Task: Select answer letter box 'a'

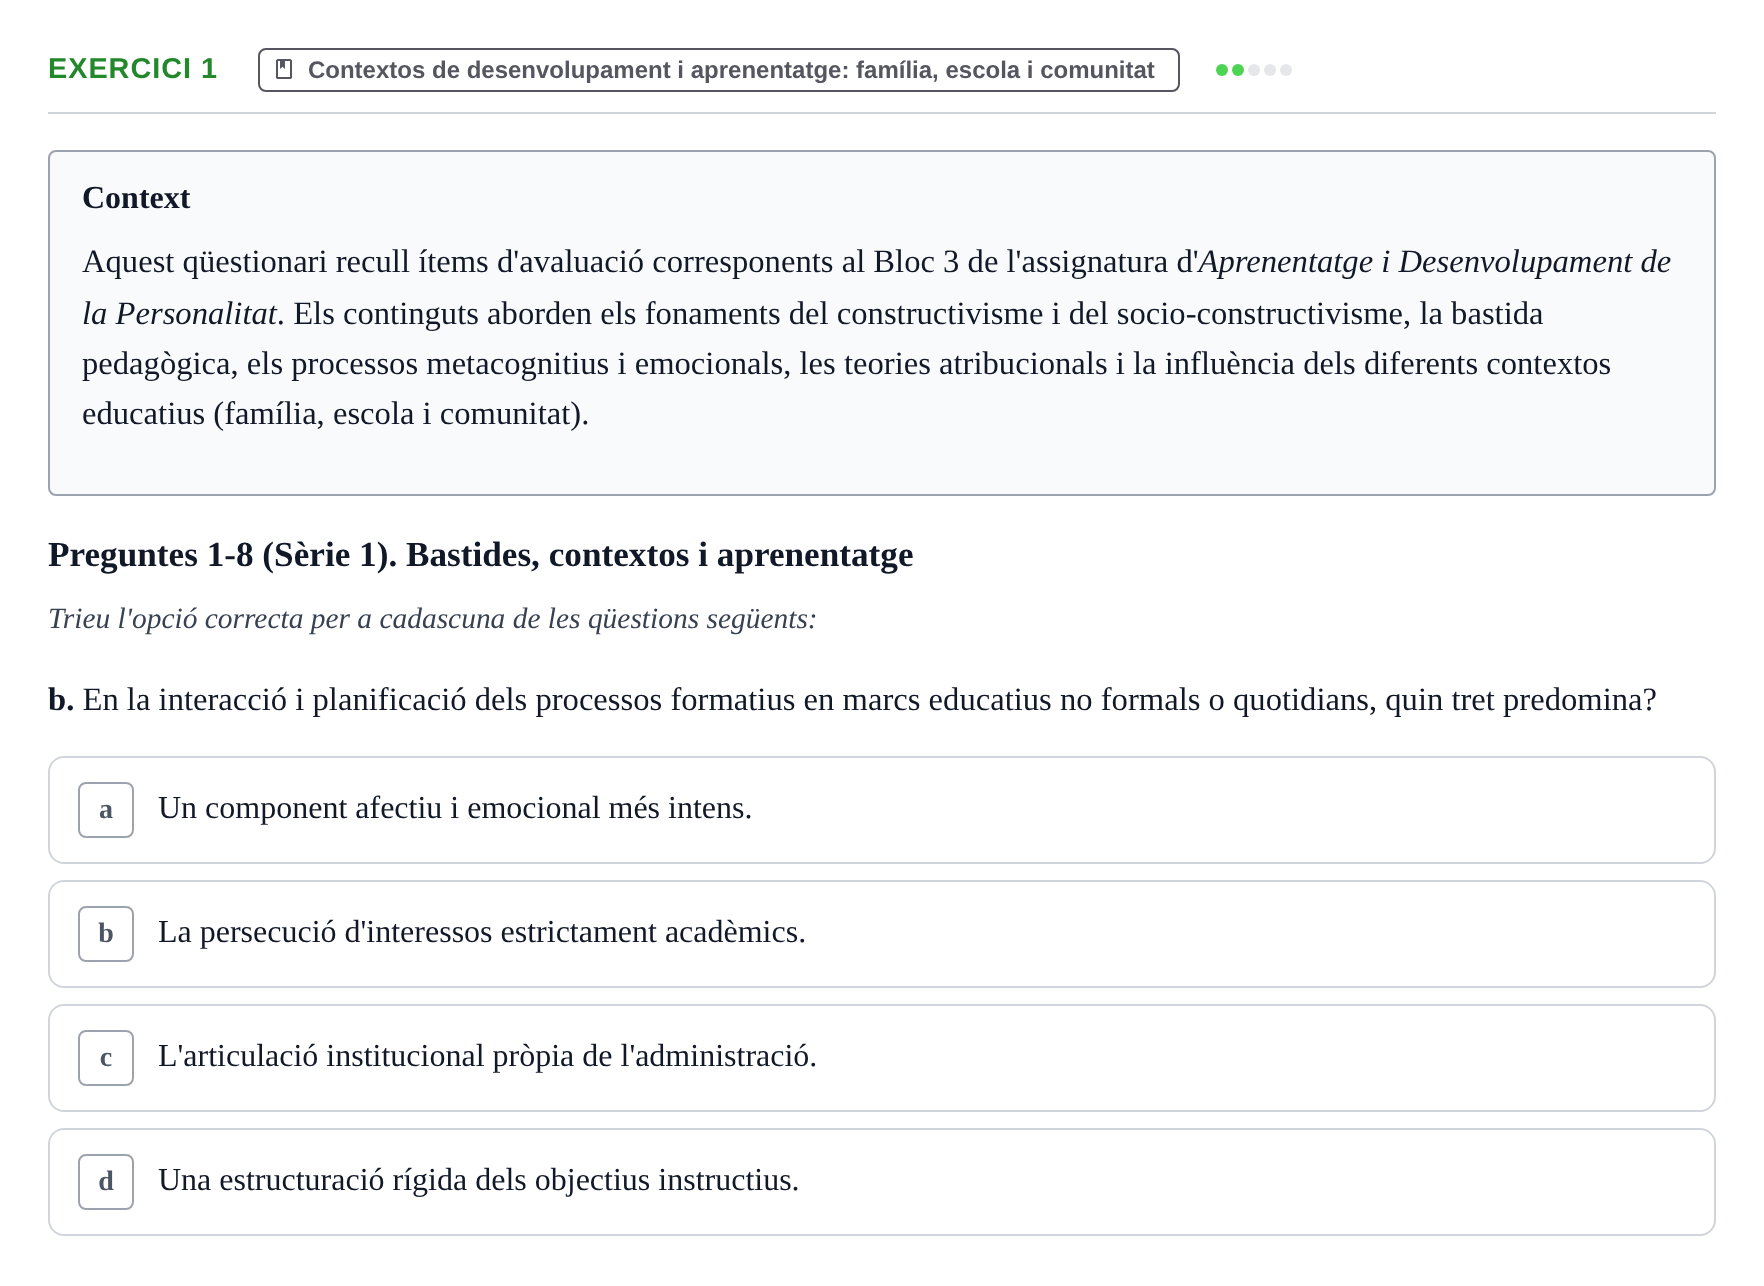Action: pyautogui.click(x=106, y=810)
